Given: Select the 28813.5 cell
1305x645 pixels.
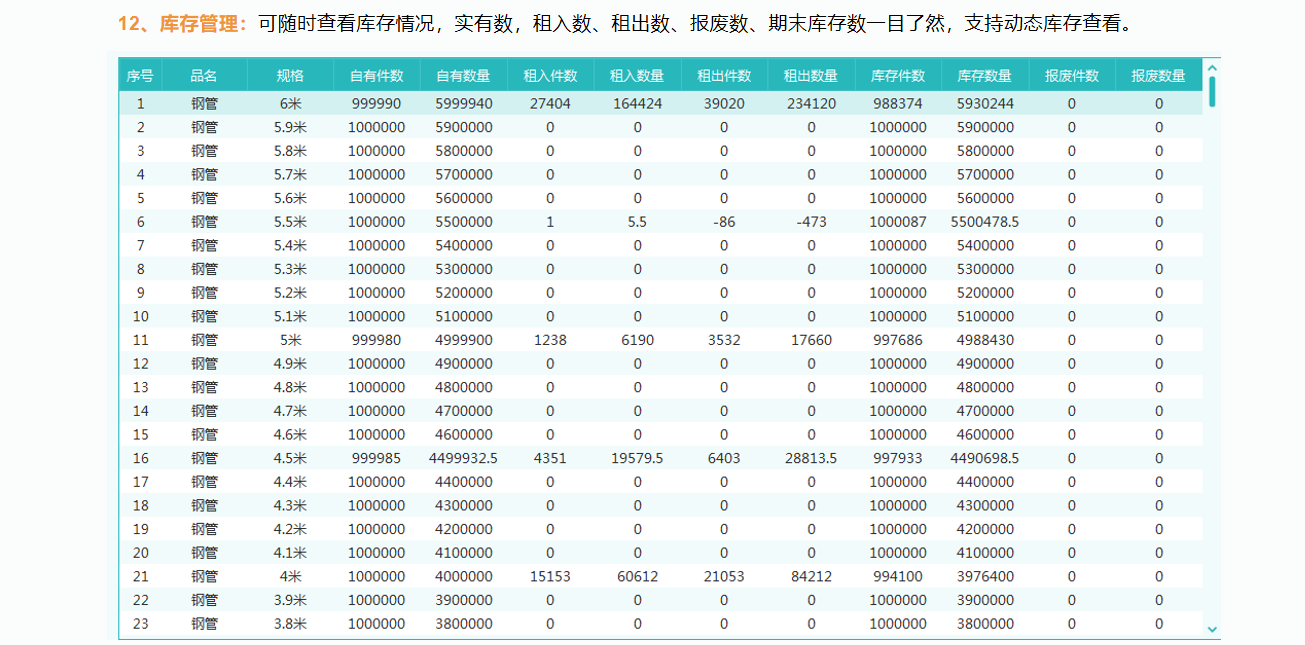Looking at the screenshot, I should pos(811,458).
